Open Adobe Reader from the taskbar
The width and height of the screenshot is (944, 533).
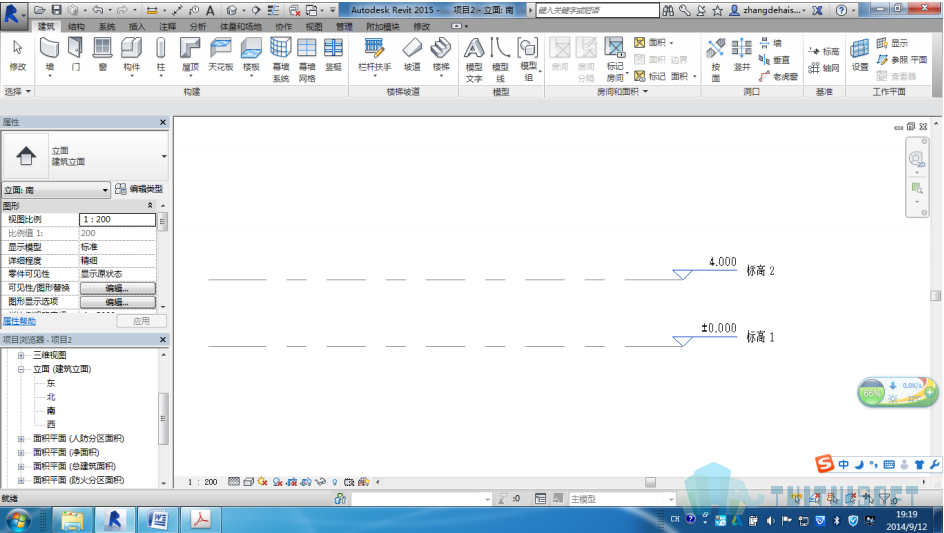[200, 519]
